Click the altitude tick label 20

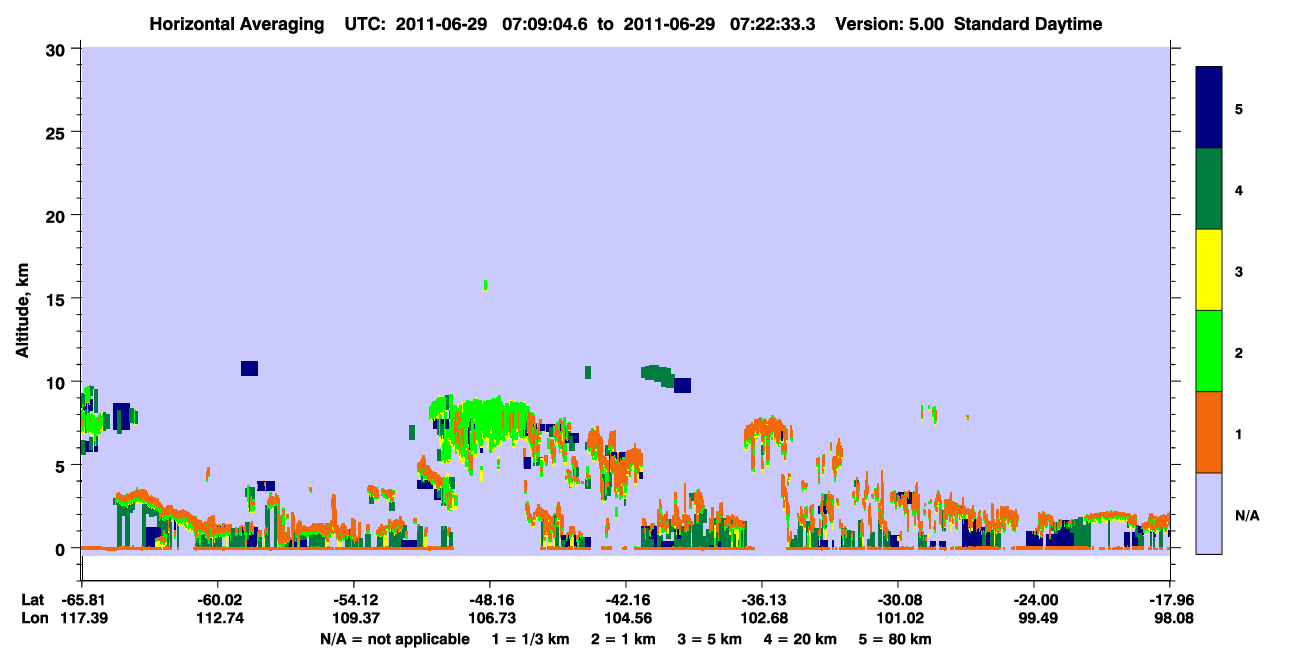click(58, 215)
